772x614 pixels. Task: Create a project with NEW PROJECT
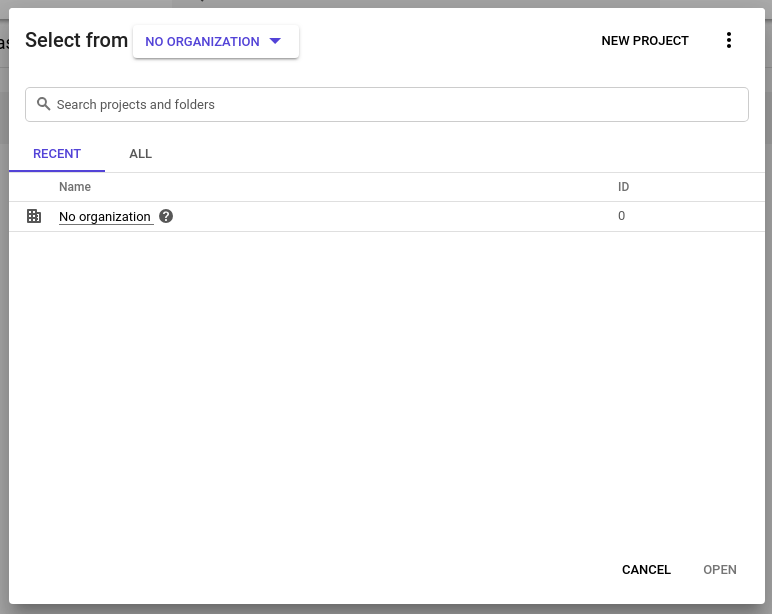point(644,41)
